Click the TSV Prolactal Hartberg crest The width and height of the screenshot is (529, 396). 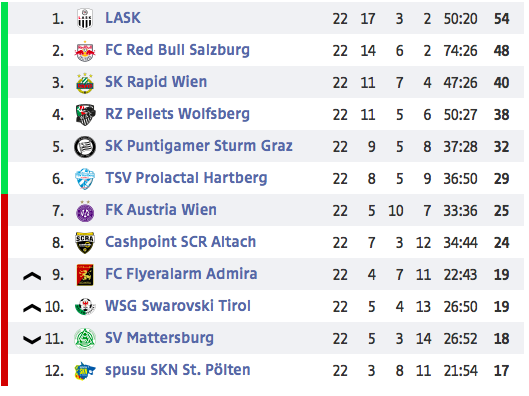click(x=85, y=179)
